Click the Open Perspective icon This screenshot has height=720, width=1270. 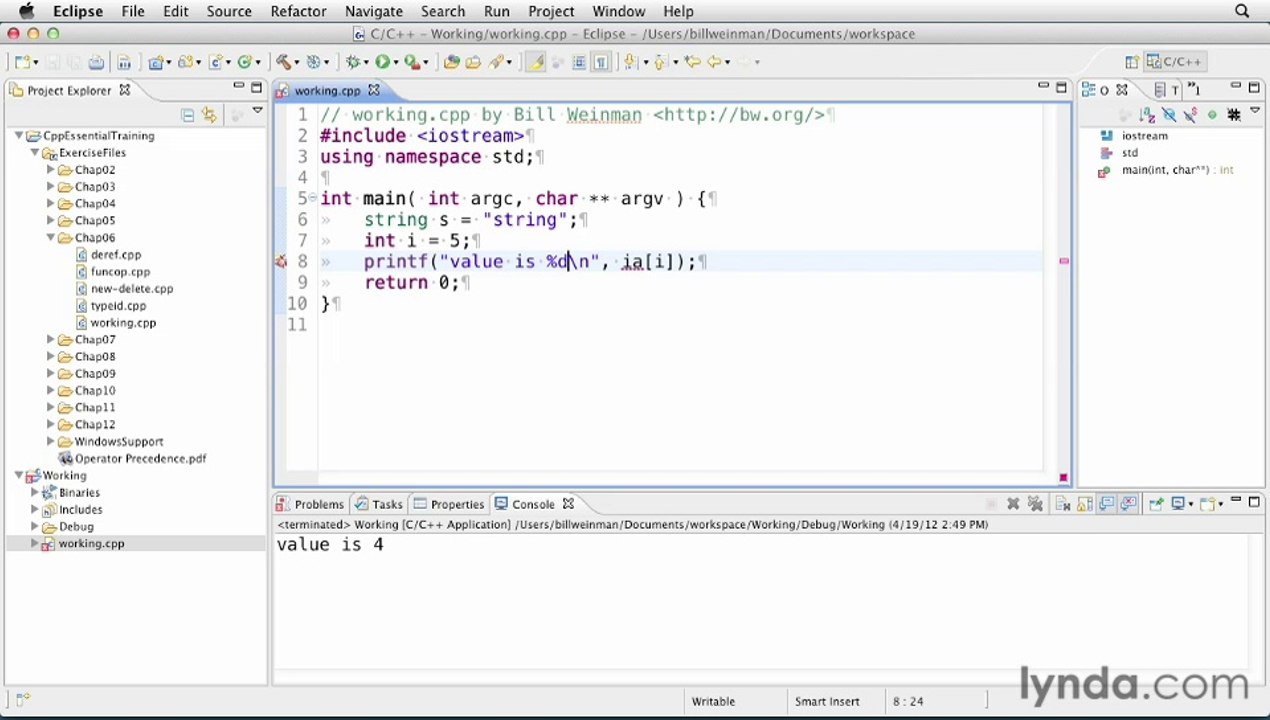(1133, 62)
